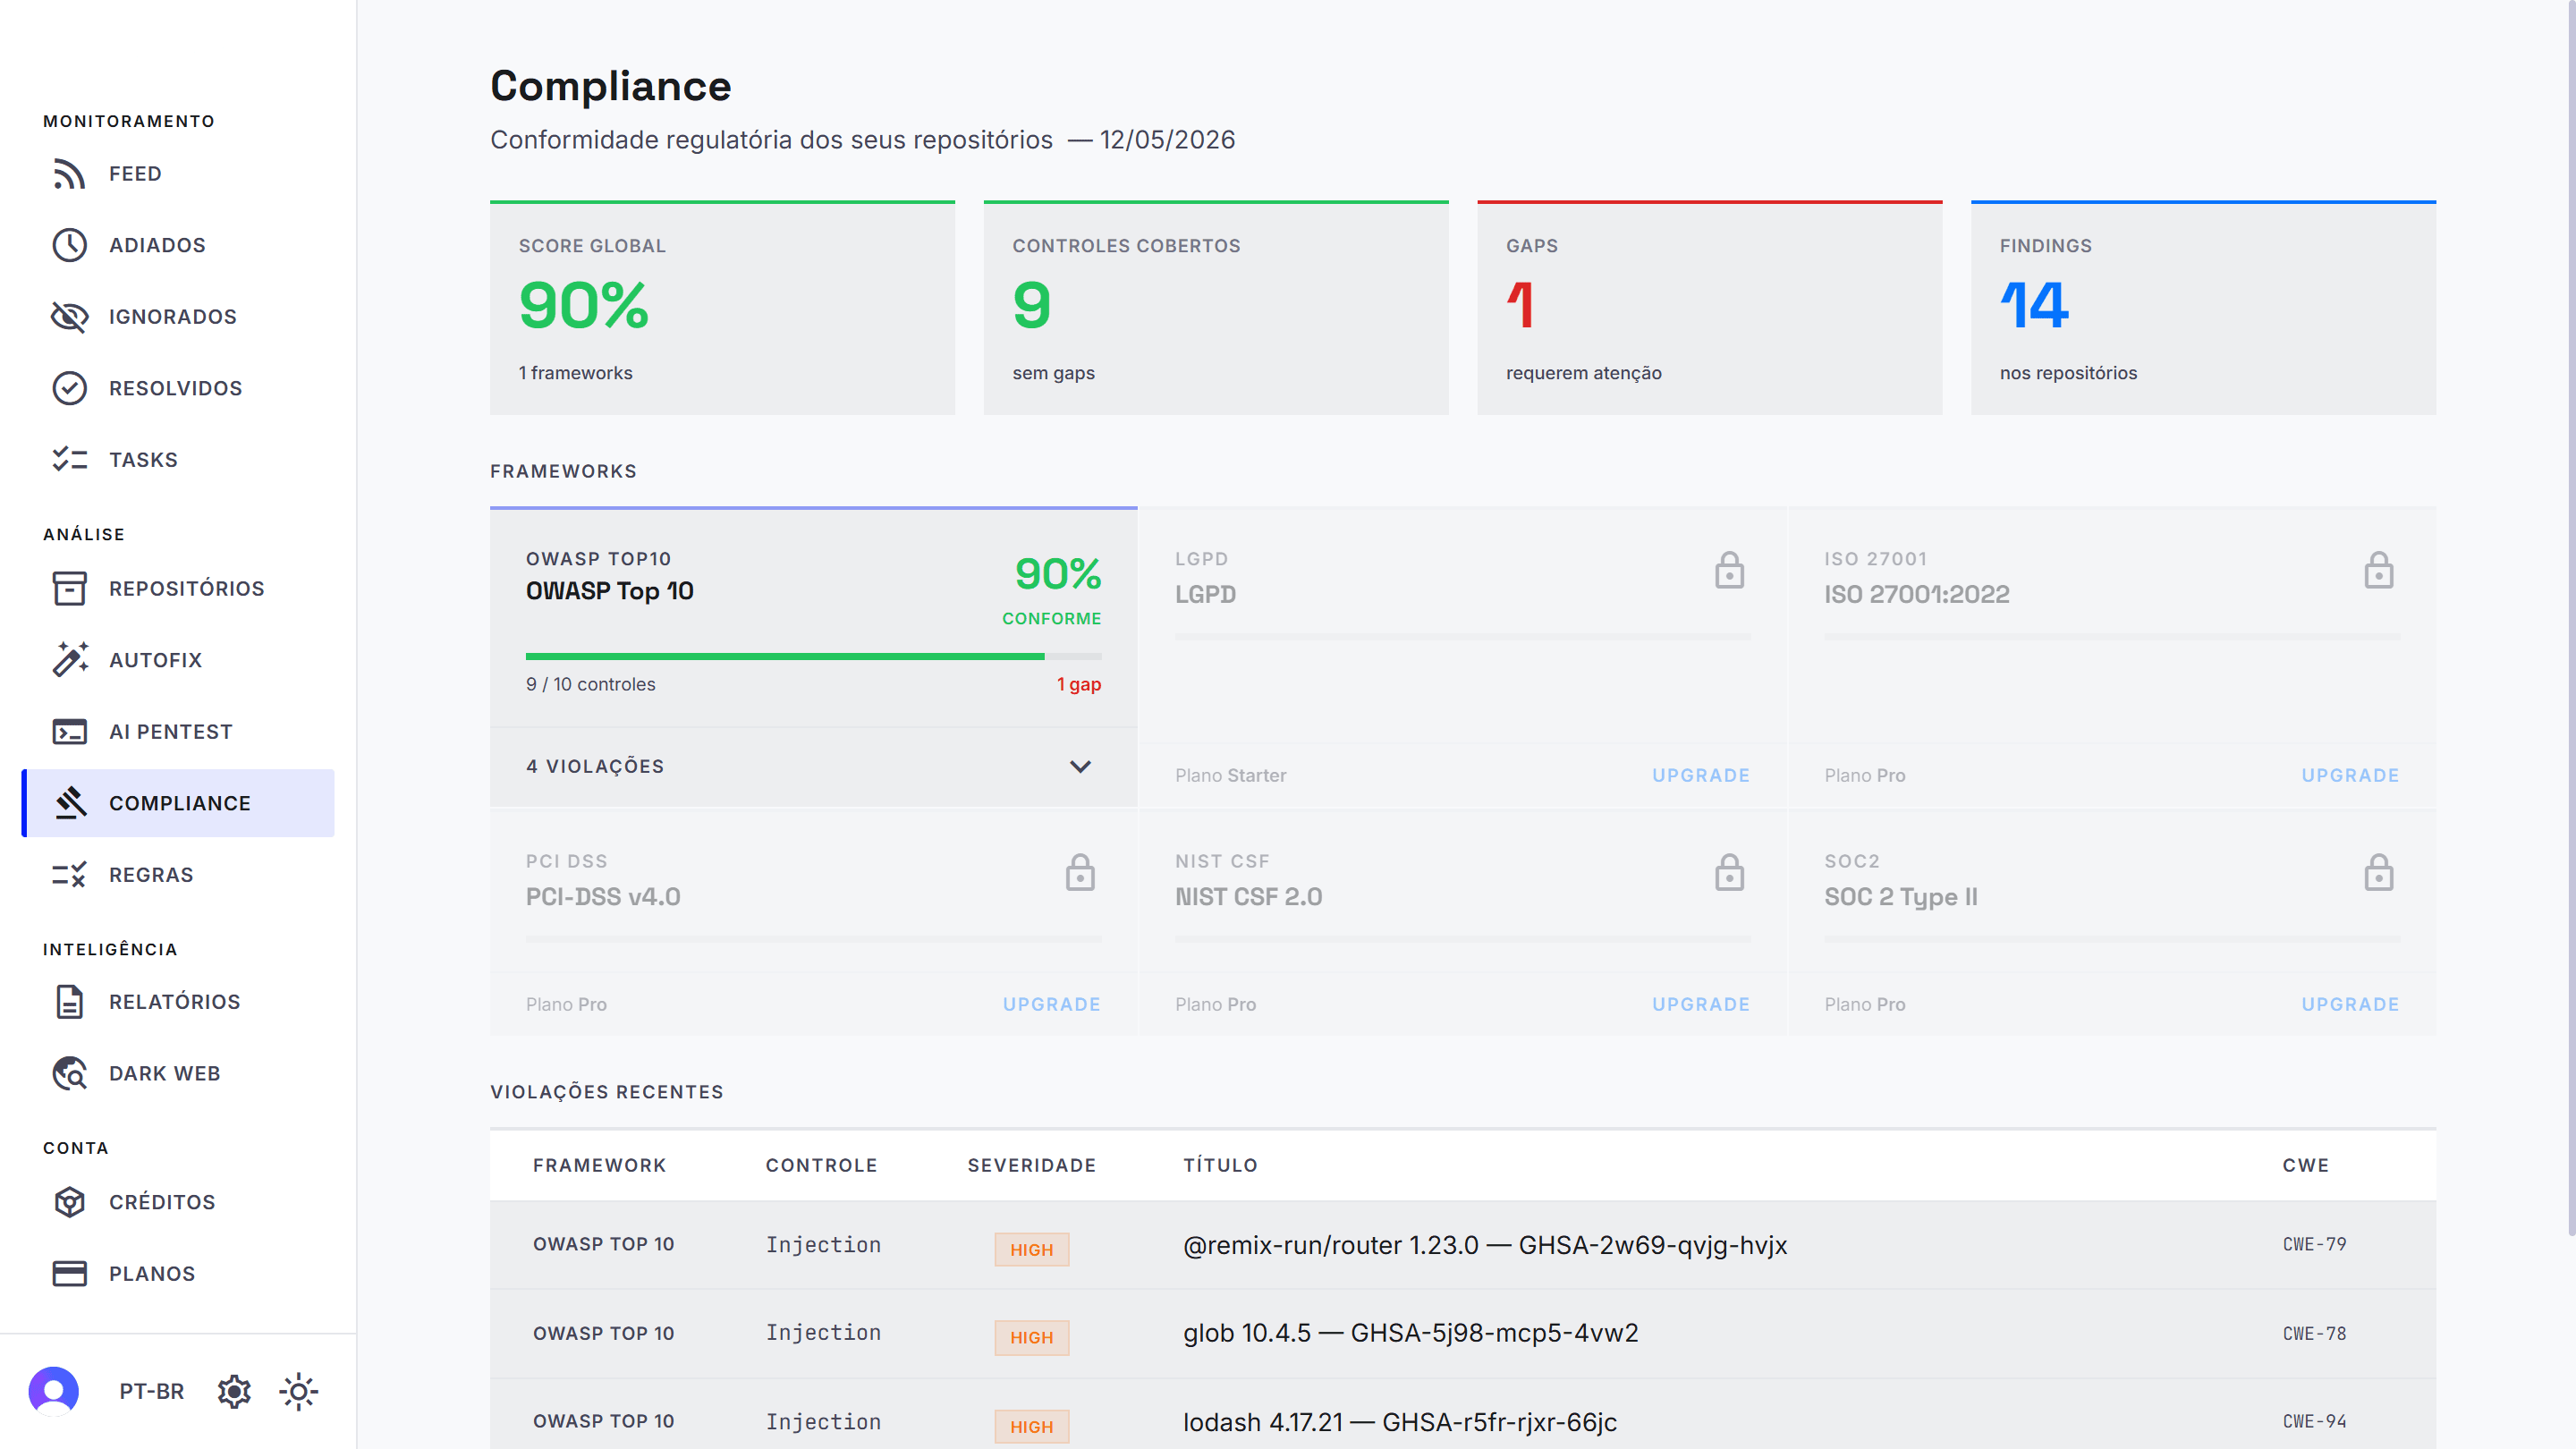Go to Feed menu item

pos(178,174)
